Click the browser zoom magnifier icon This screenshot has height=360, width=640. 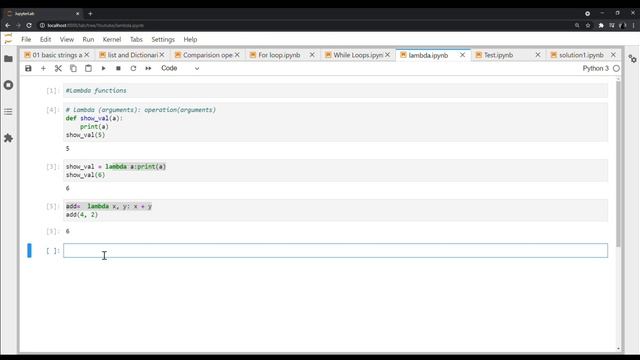pos(577,25)
